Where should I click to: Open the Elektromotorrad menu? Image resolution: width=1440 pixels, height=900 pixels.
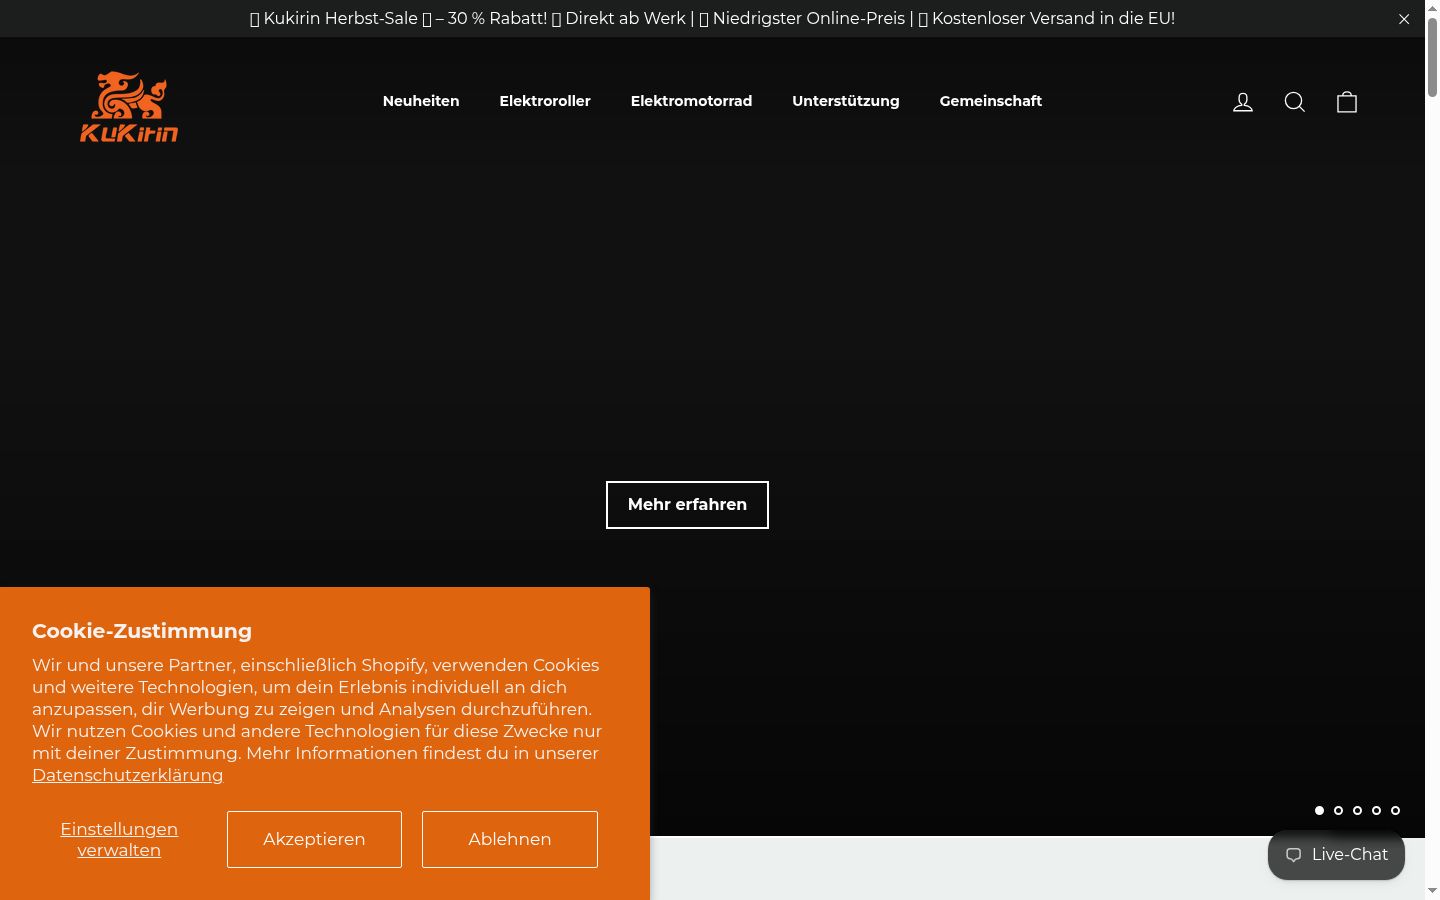point(691,101)
